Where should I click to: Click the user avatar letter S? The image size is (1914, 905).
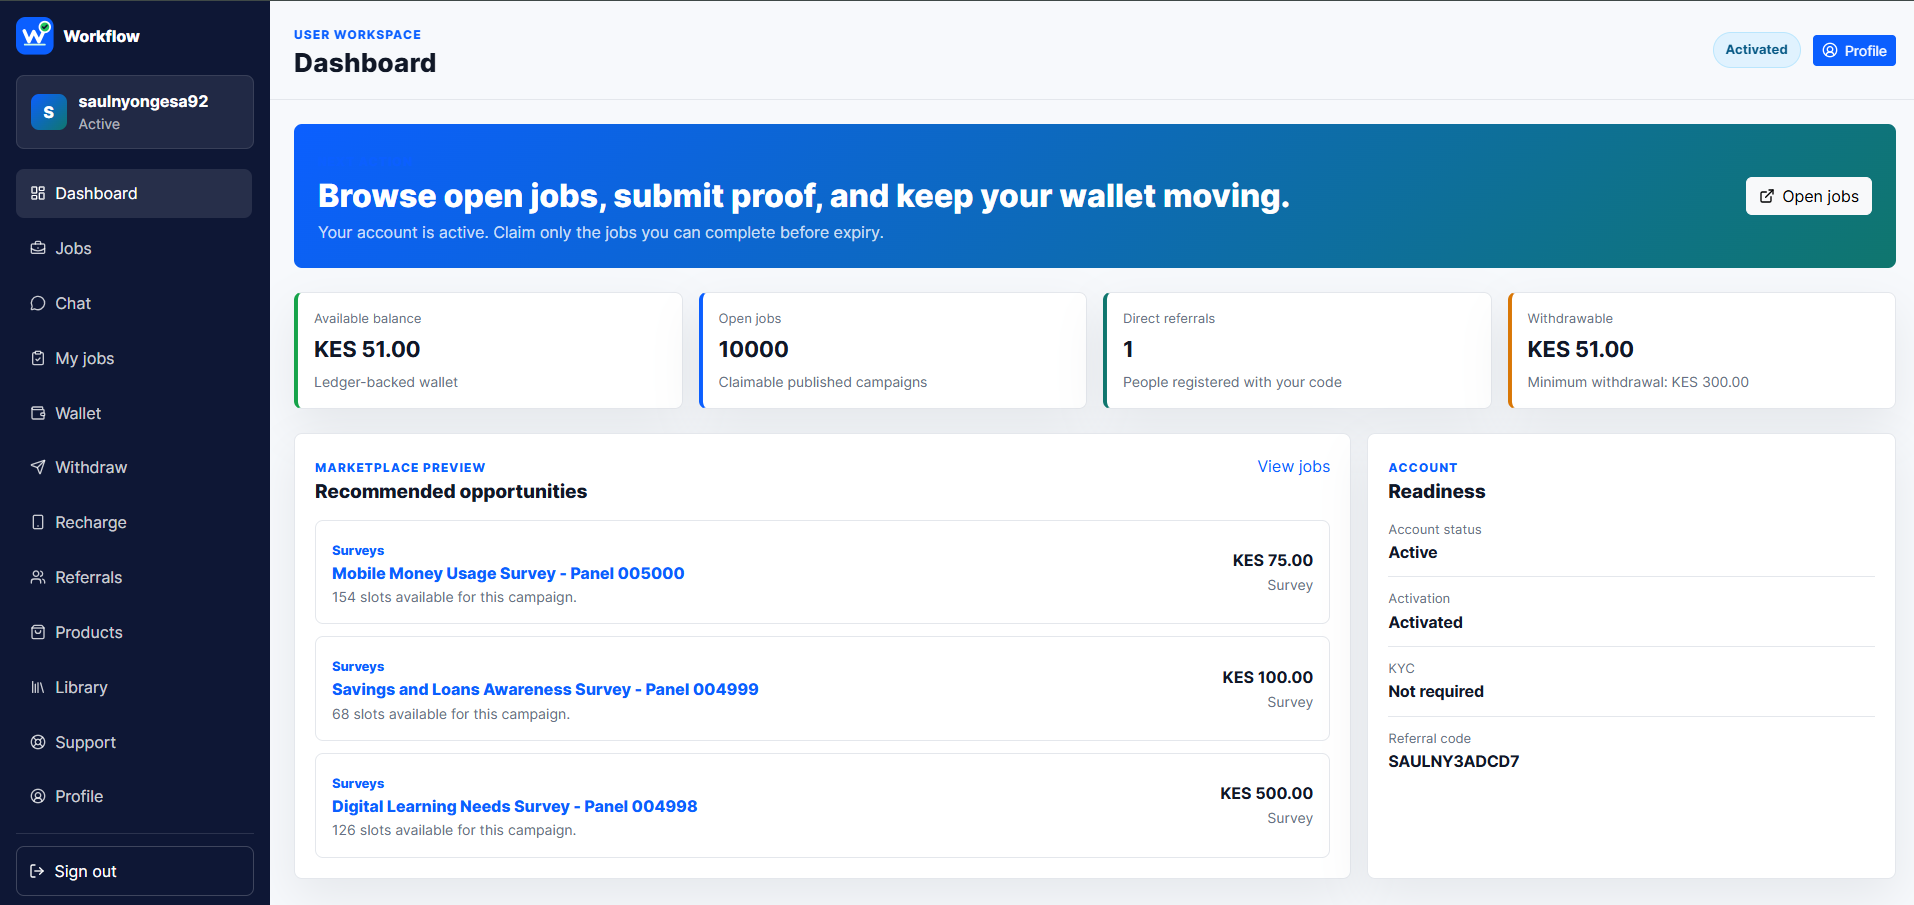click(49, 112)
